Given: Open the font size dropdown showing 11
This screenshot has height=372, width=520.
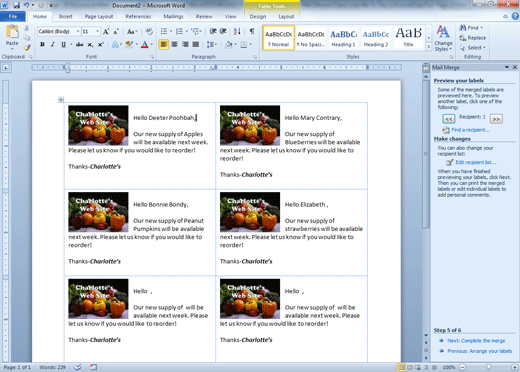Looking at the screenshot, I should (97, 31).
